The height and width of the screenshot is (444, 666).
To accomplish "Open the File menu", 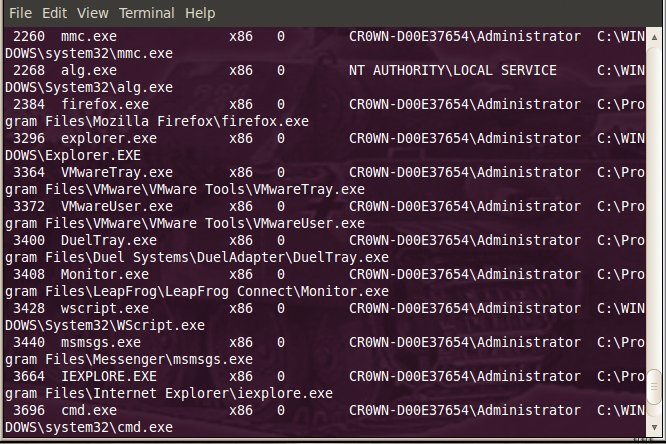I will [x=20, y=13].
